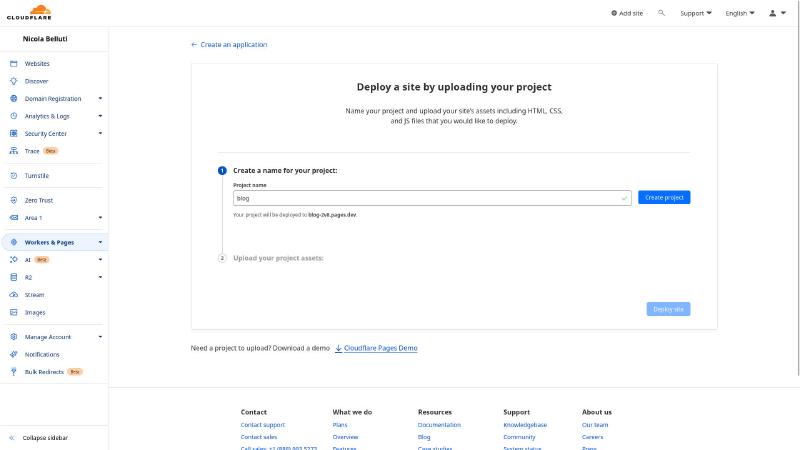Click the Stream cloud icon
The width and height of the screenshot is (800, 450).
click(x=14, y=295)
